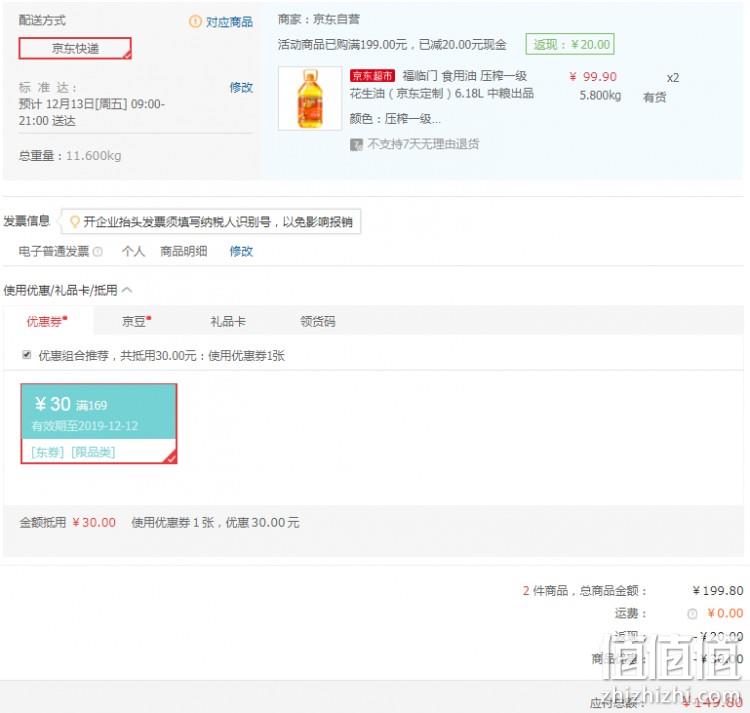
Task: Click the 商家：京东自营 text
Action: pyautogui.click(x=319, y=19)
